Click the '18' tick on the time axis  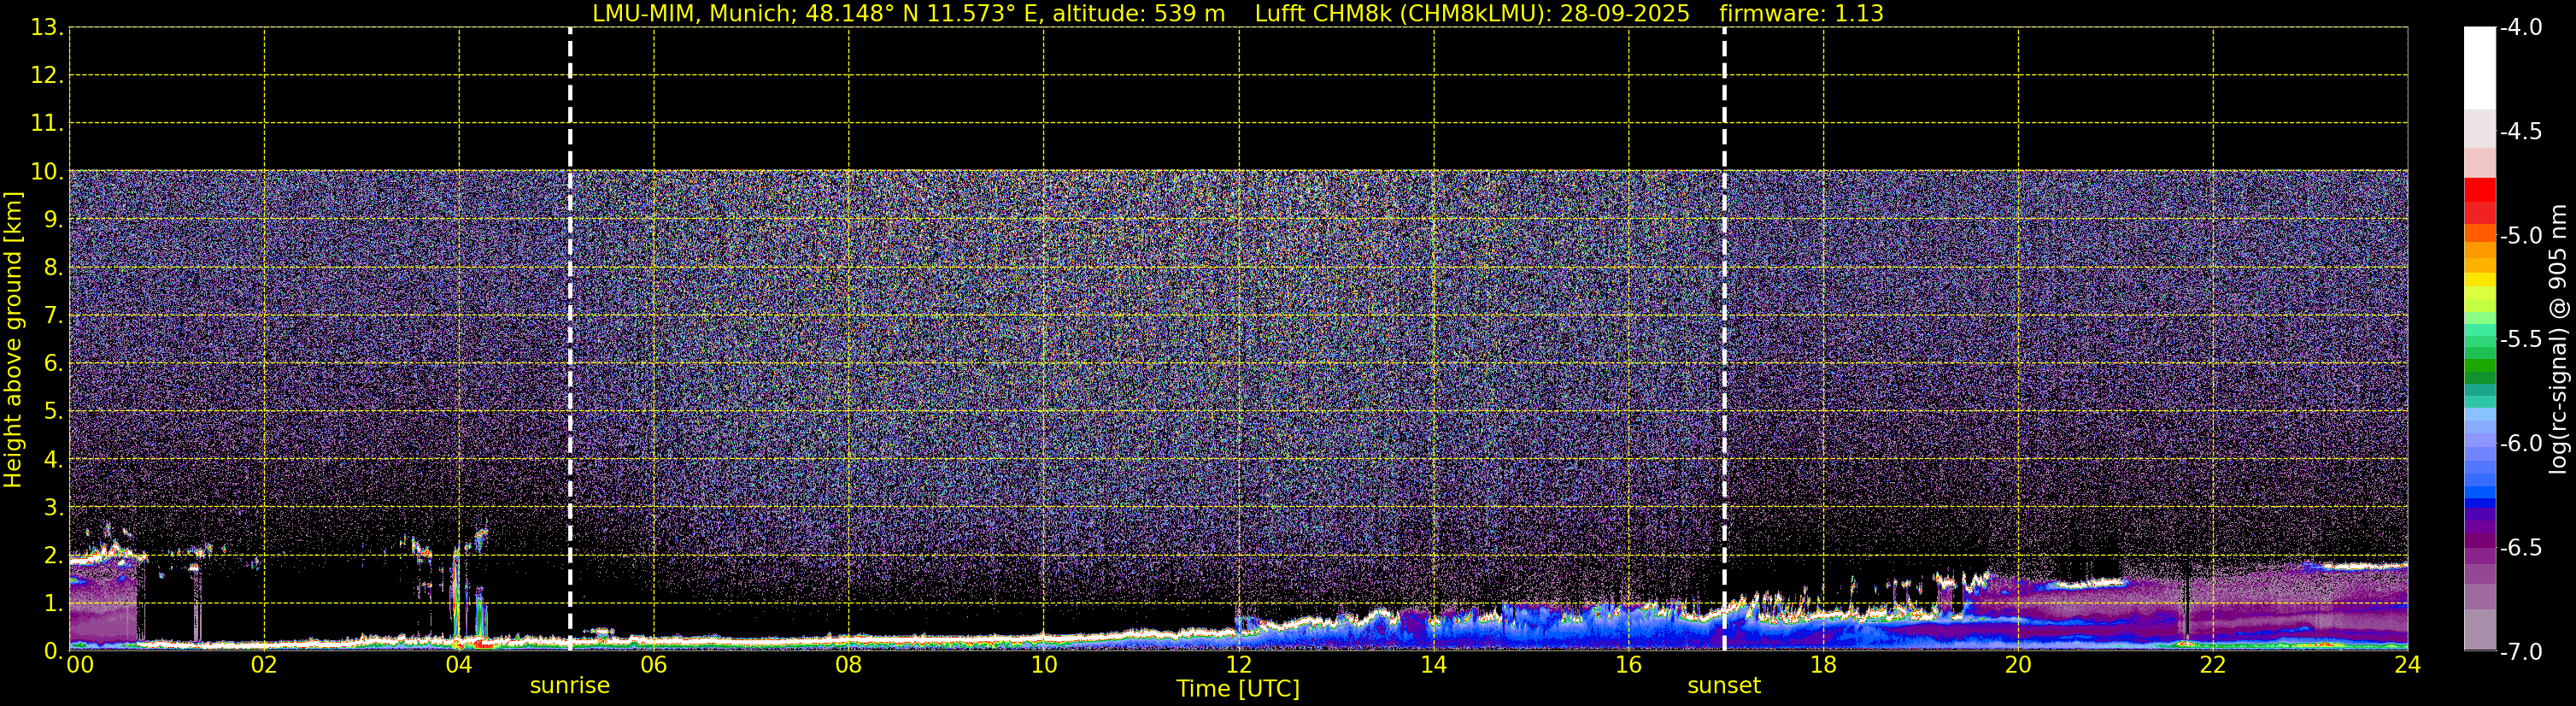[1823, 665]
